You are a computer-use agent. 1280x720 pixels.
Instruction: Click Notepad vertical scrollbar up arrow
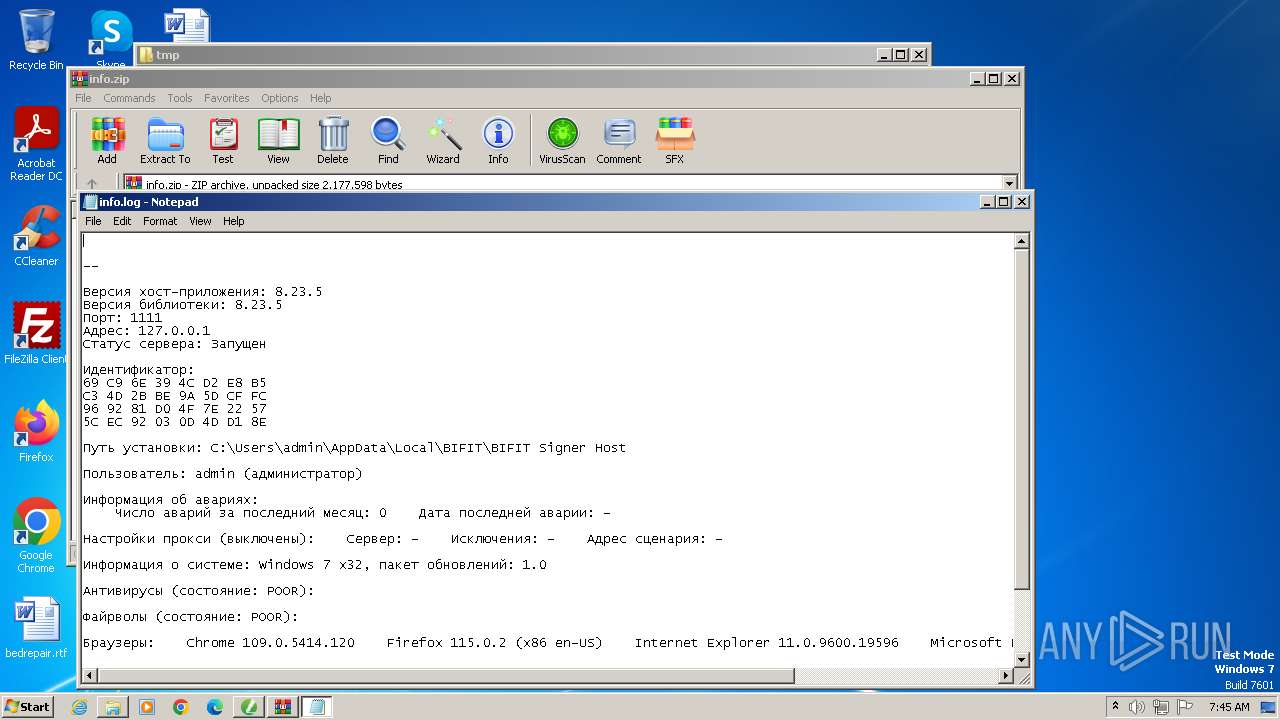1021,241
